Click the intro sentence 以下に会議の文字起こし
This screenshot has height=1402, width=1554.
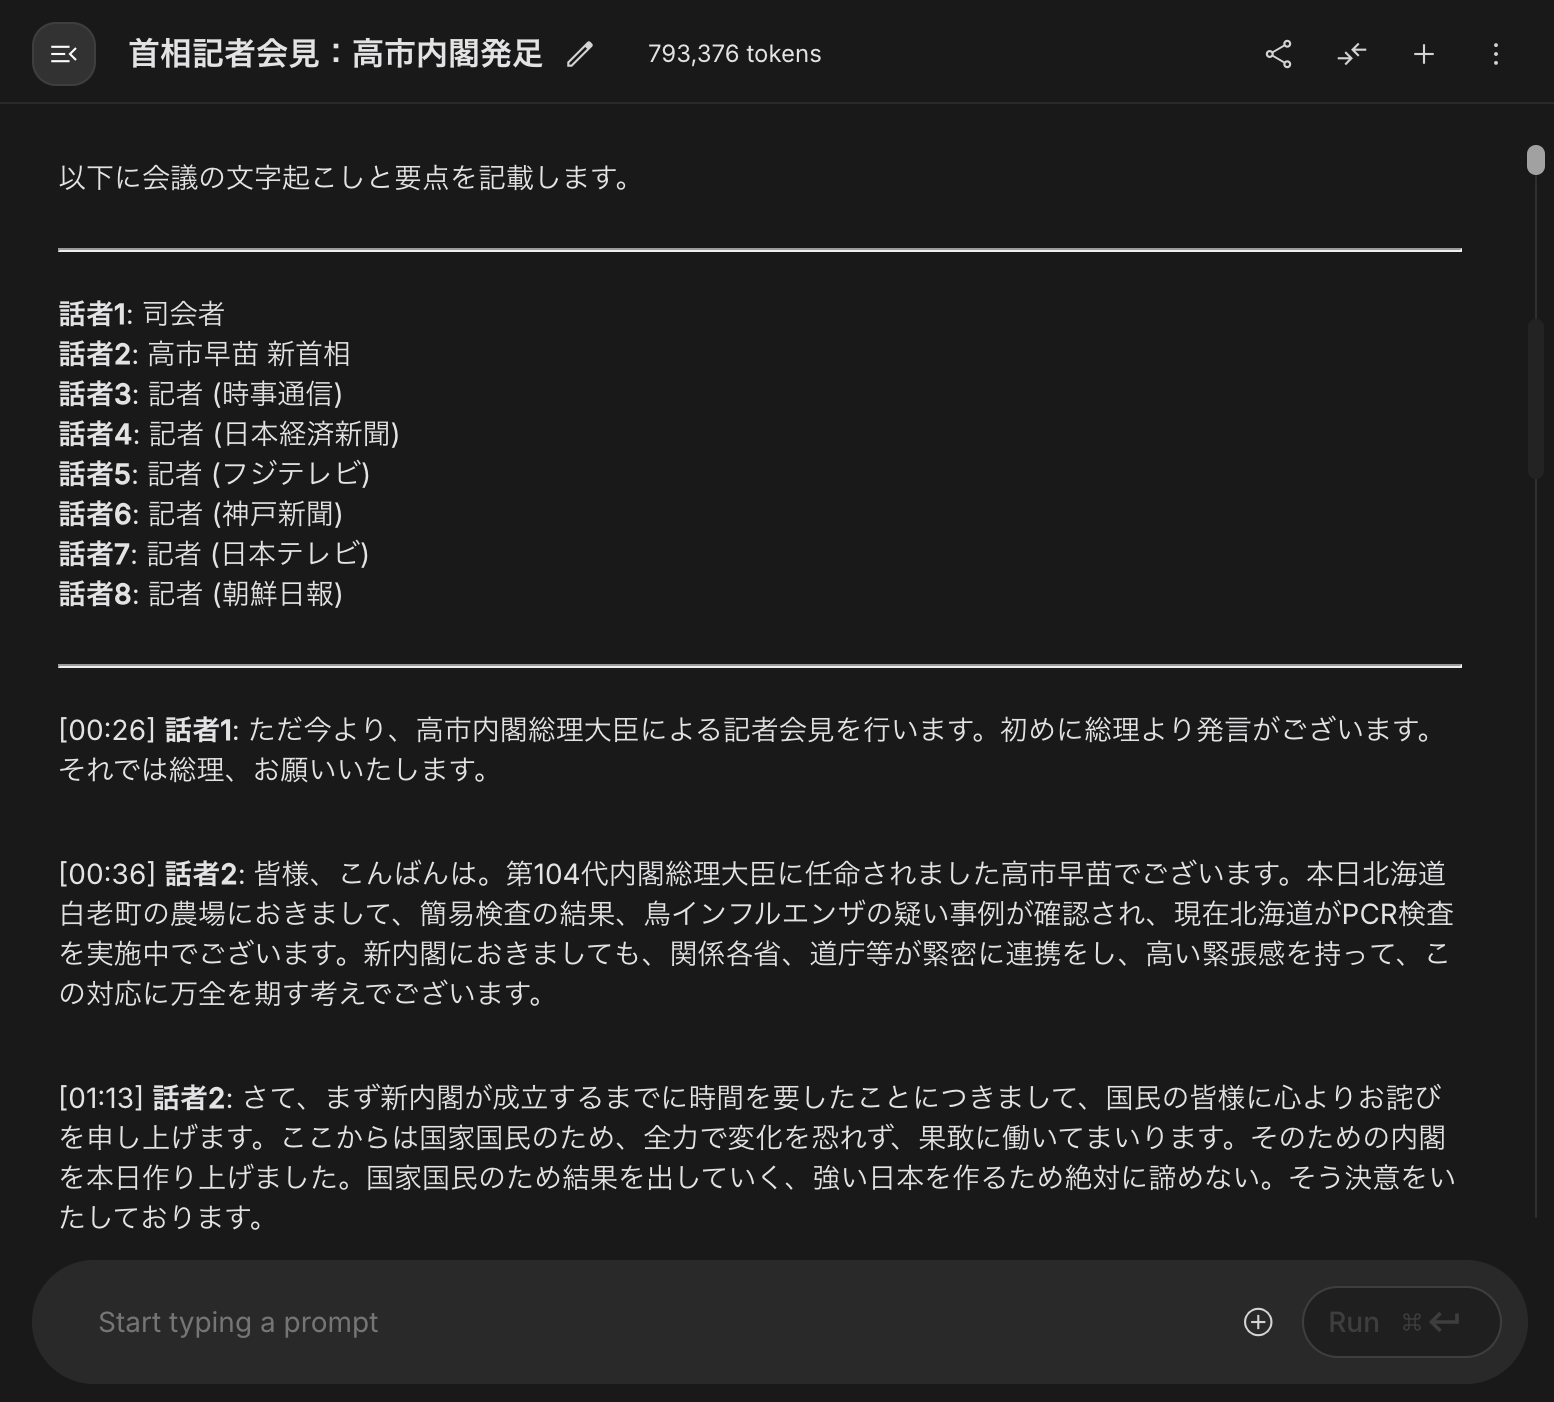click(347, 178)
